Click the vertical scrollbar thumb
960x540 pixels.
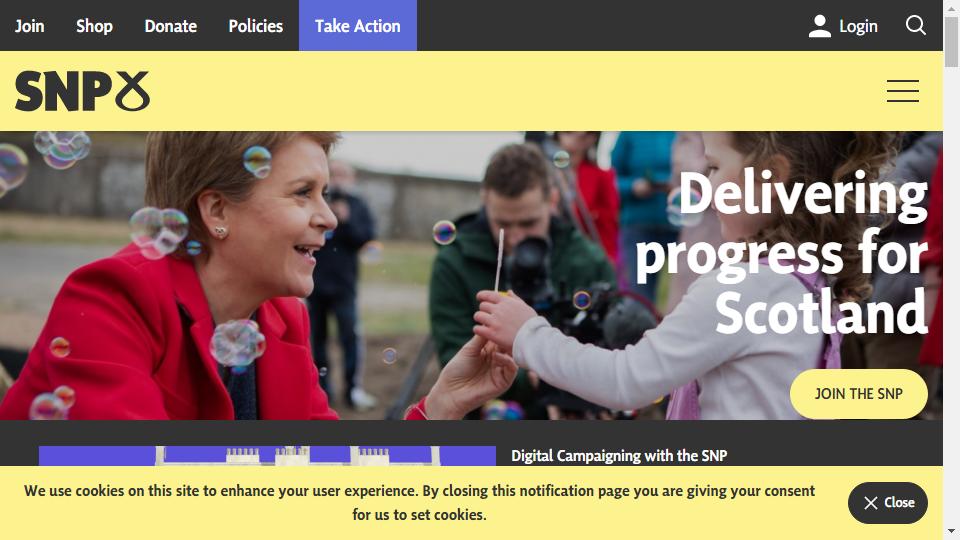951,42
